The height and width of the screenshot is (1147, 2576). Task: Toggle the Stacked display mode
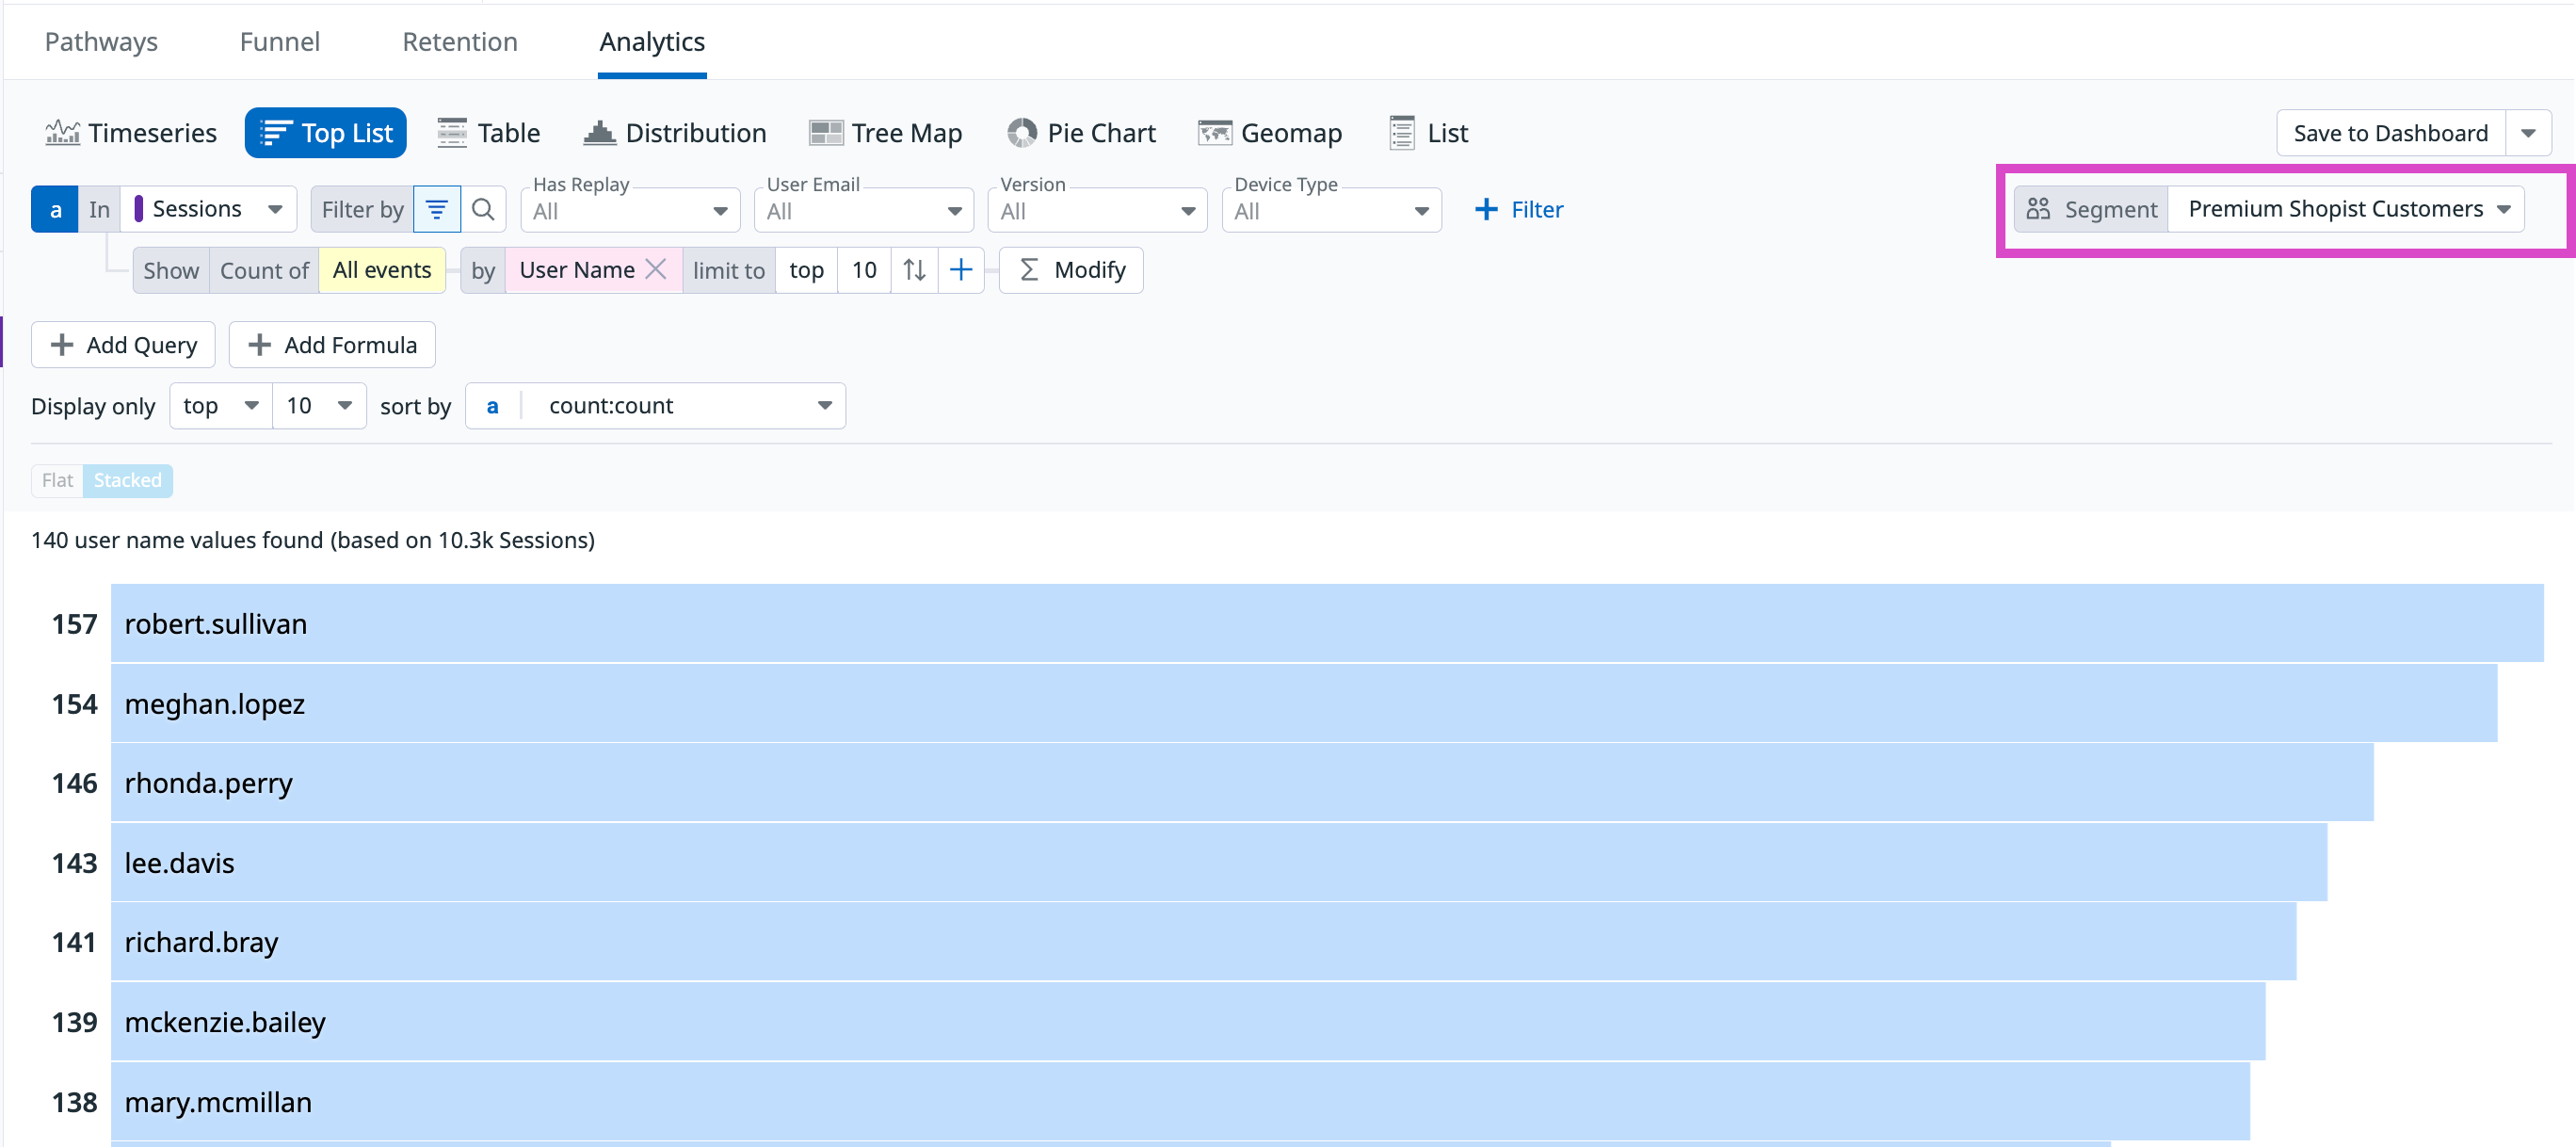point(127,481)
